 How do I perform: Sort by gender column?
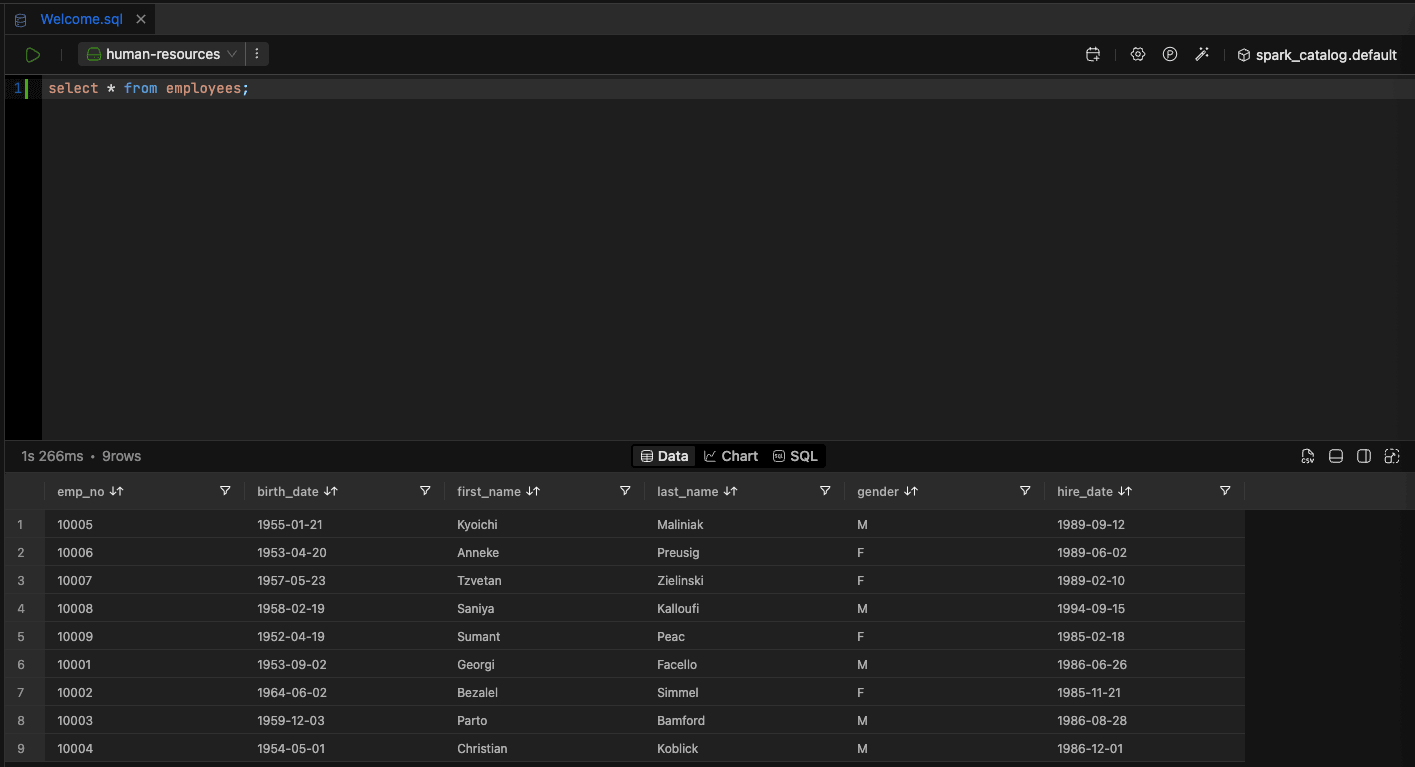pos(911,491)
